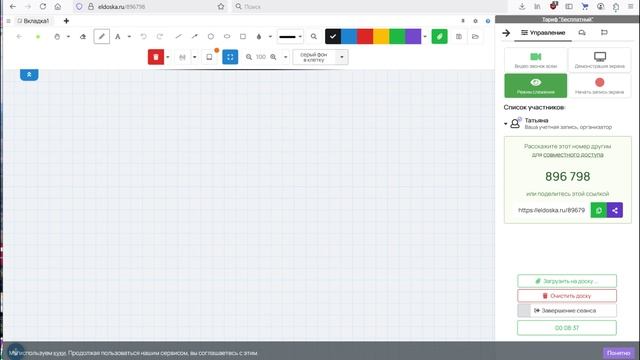Click the green leaf button

440,36
